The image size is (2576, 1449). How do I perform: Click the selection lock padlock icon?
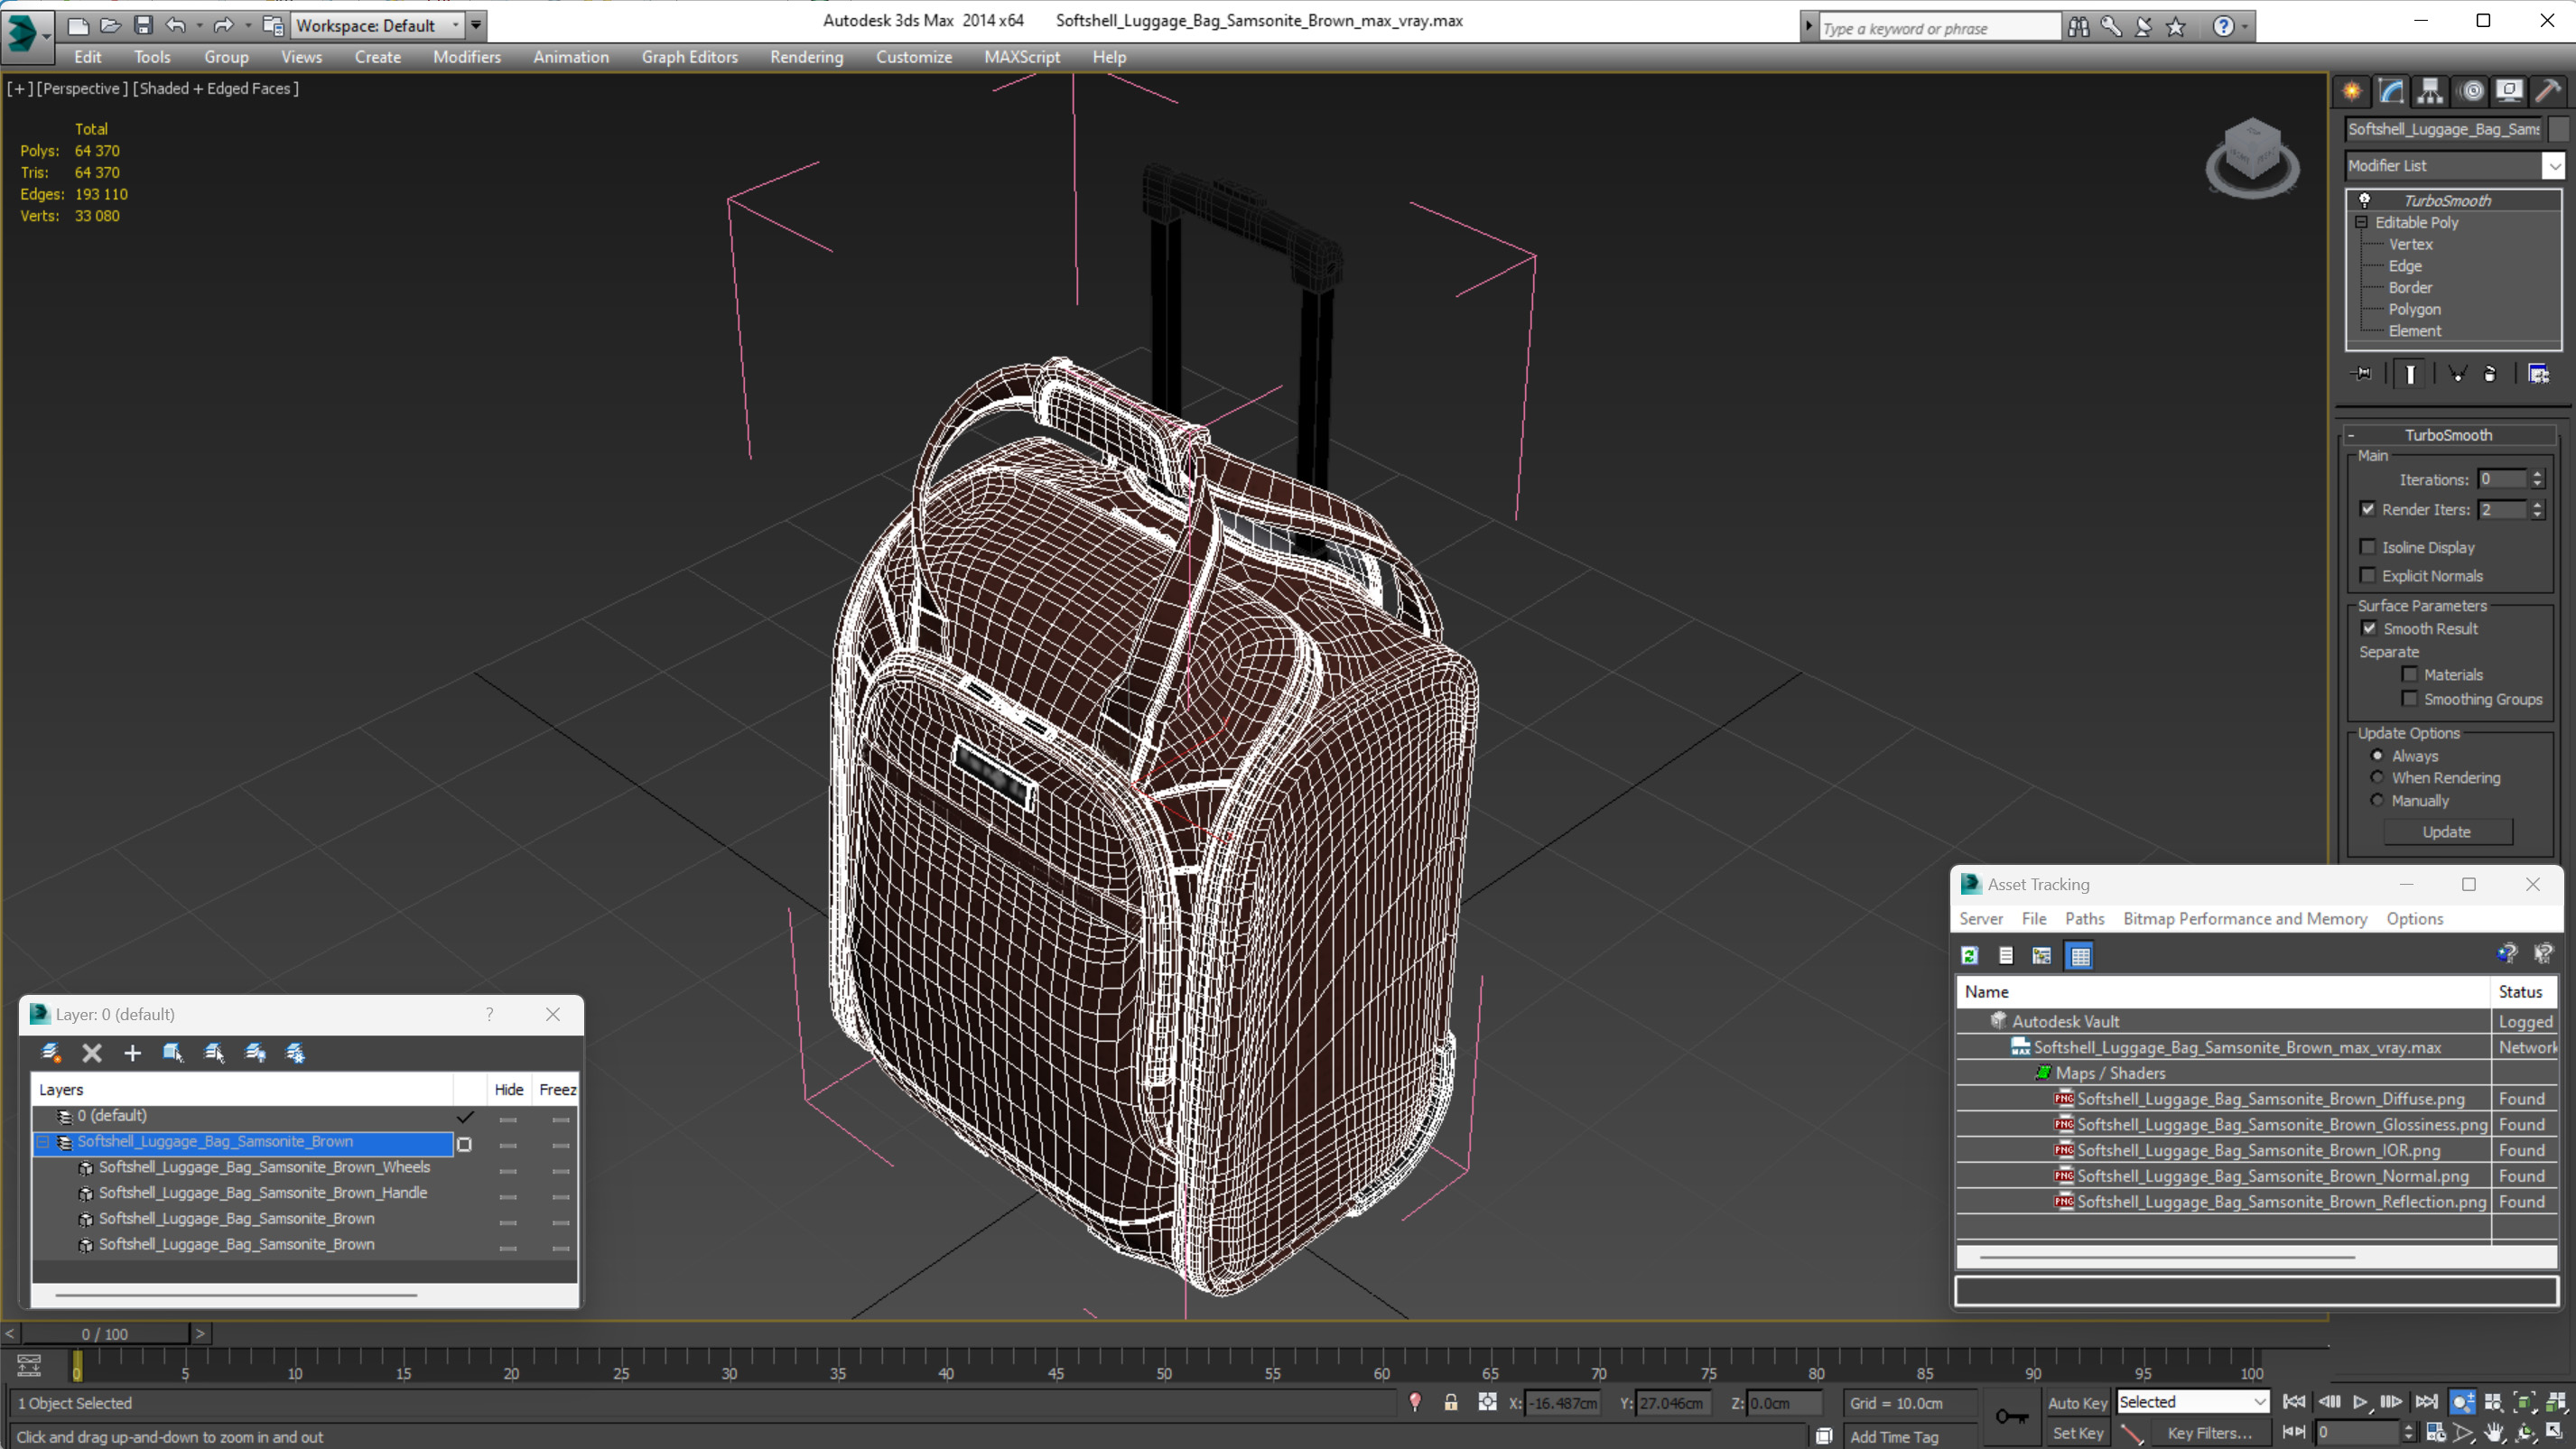pyautogui.click(x=1450, y=1402)
